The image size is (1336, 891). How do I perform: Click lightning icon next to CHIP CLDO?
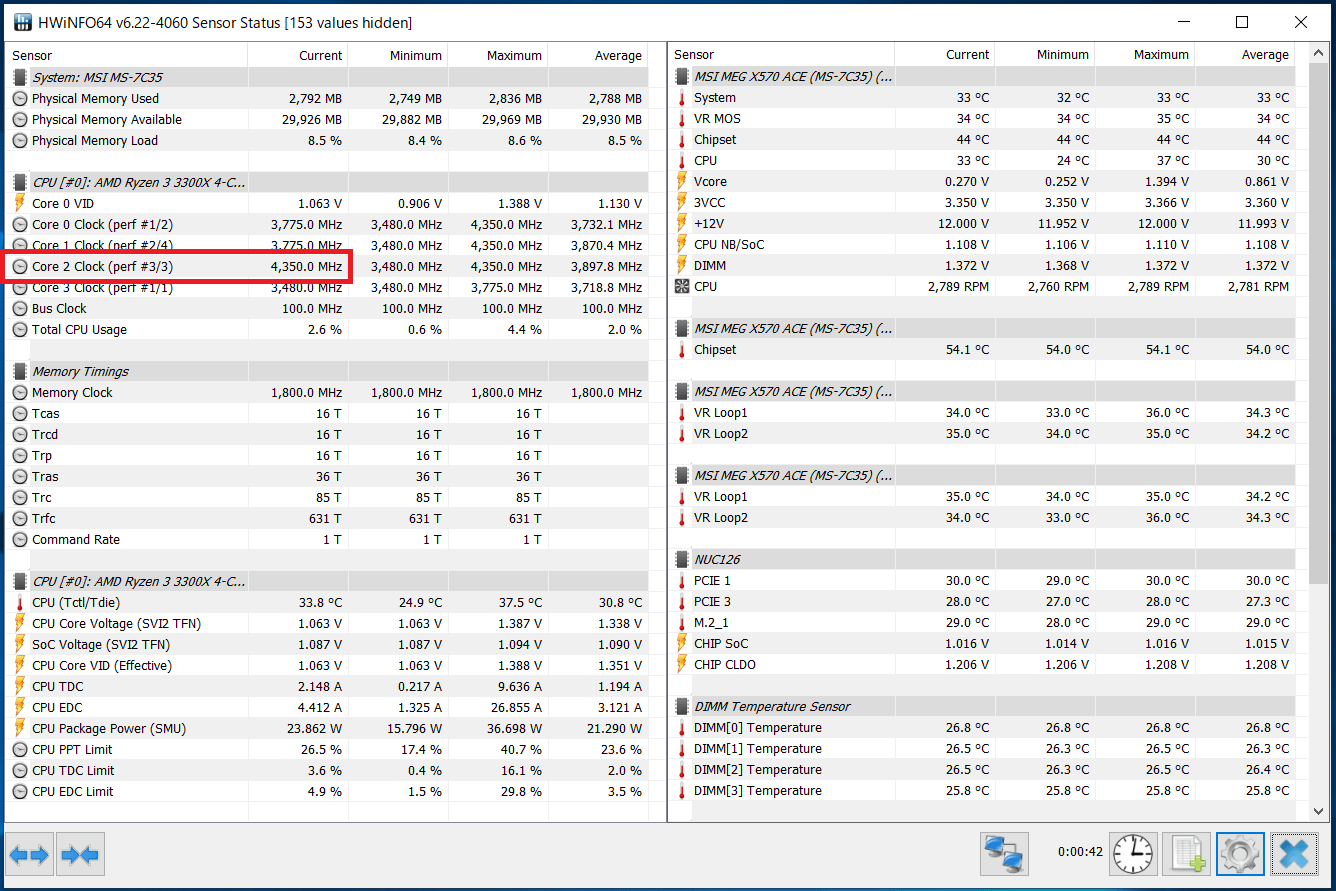[x=682, y=665]
